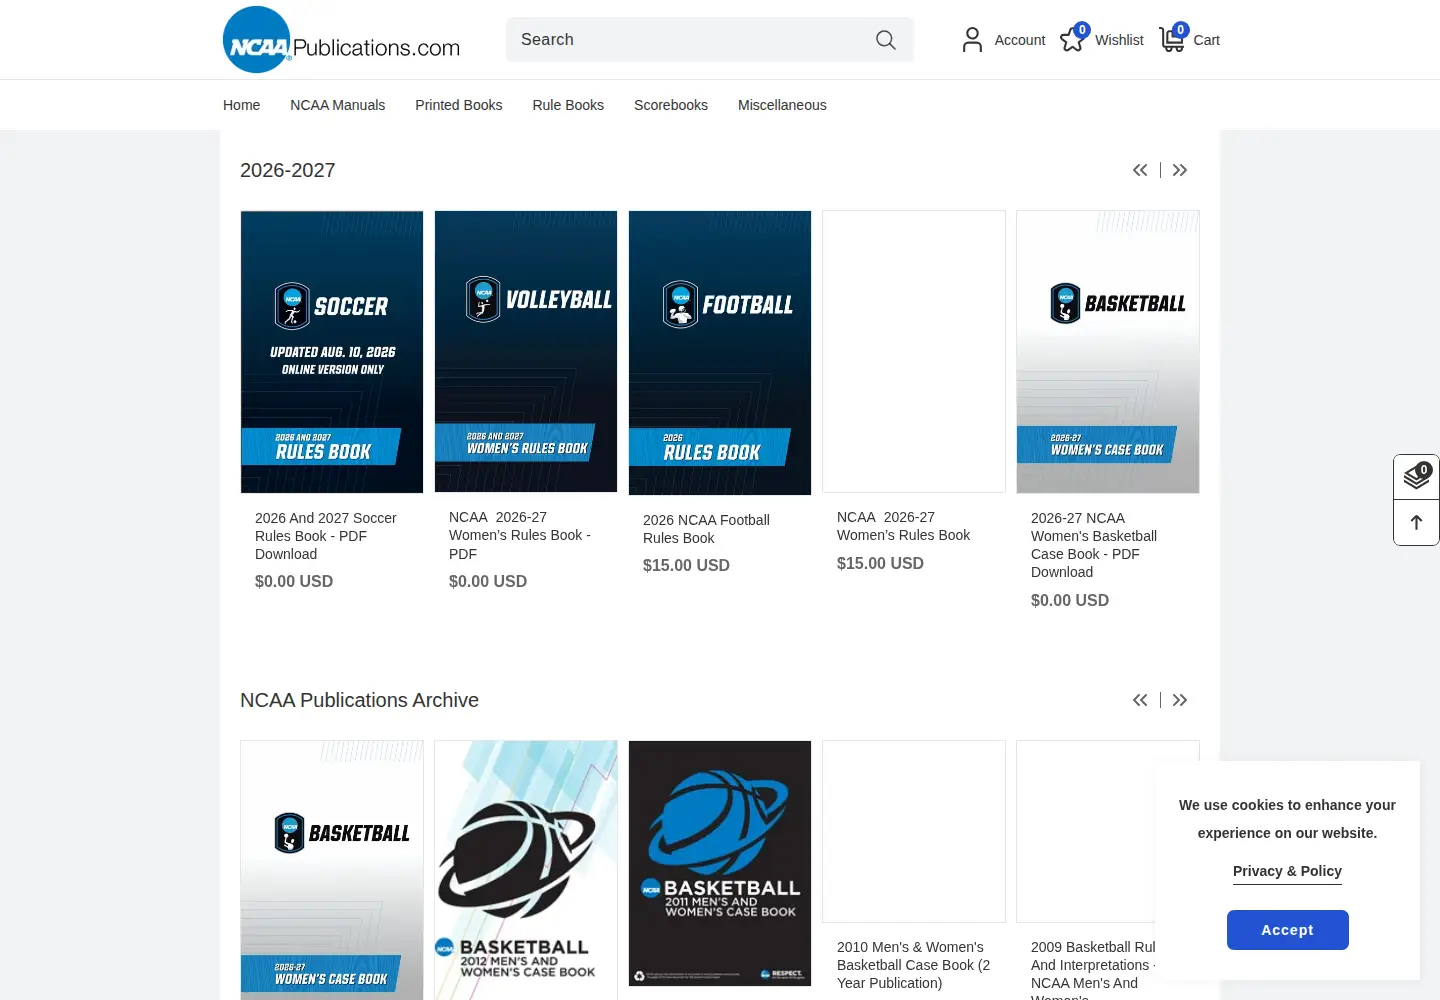Open the Wishlist text link
1440x1000 pixels.
pyautogui.click(x=1119, y=40)
